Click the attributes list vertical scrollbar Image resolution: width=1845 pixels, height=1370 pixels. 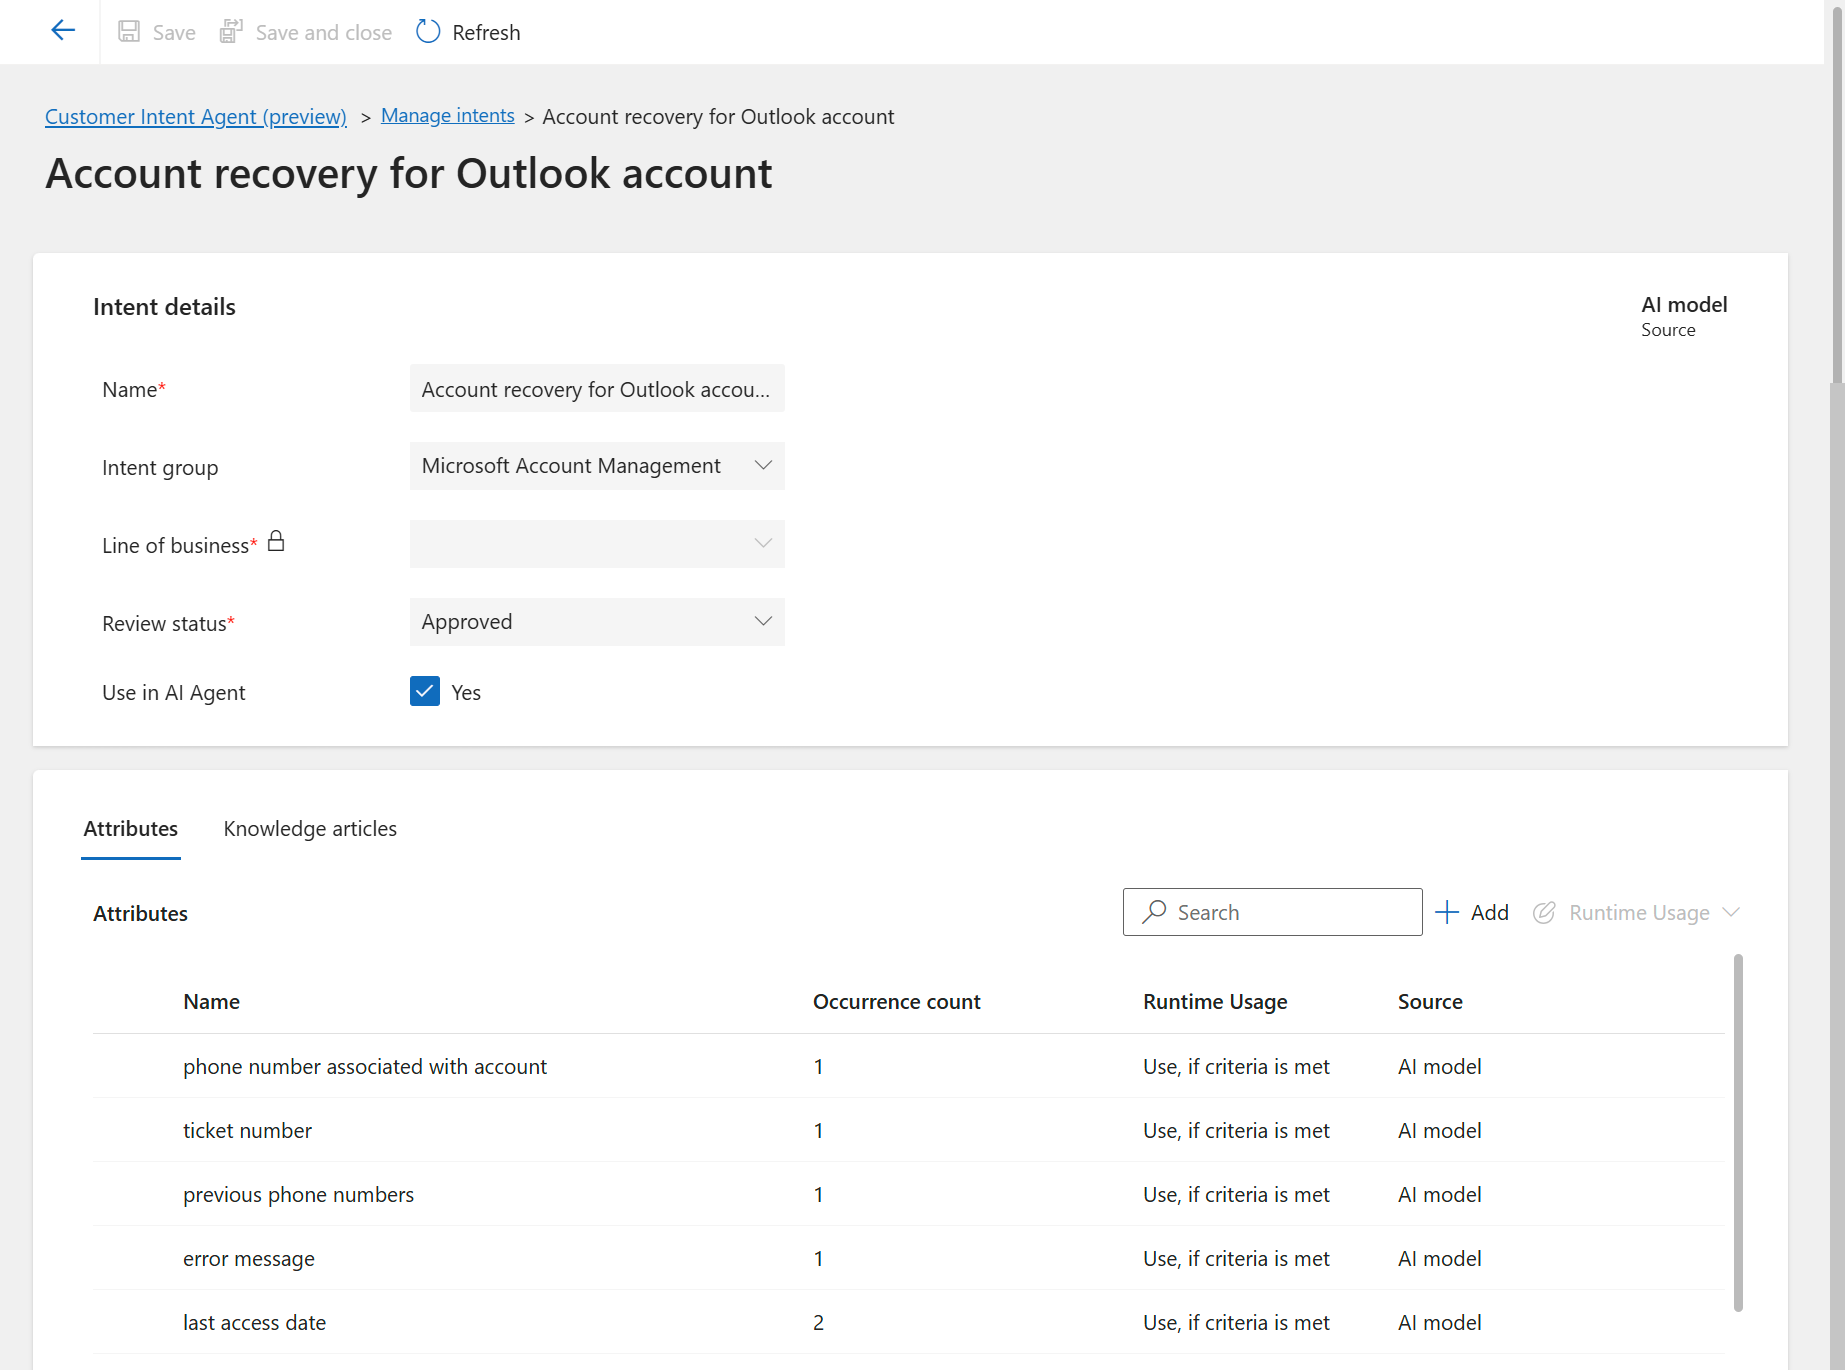click(1738, 1130)
